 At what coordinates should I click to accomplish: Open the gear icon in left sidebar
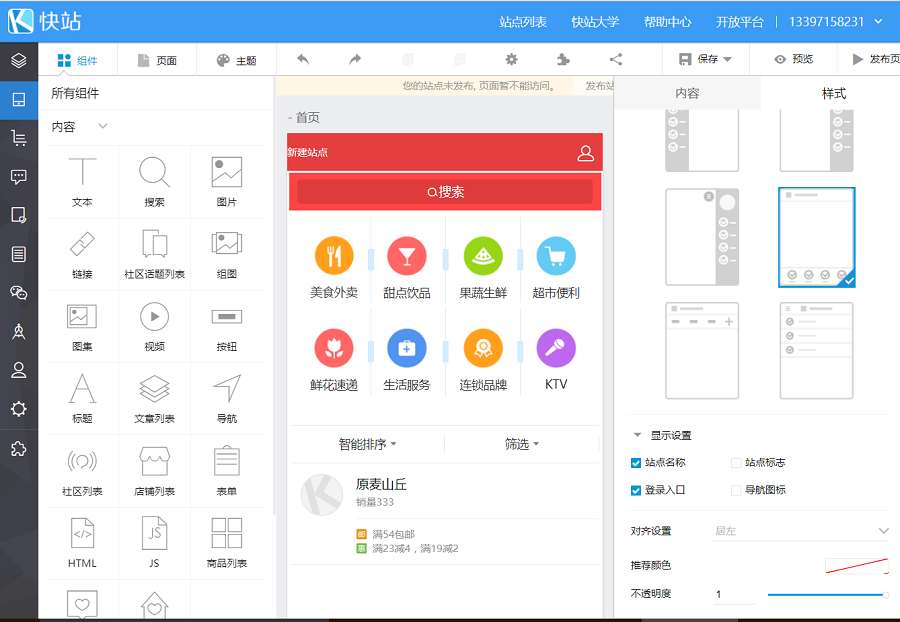19,409
